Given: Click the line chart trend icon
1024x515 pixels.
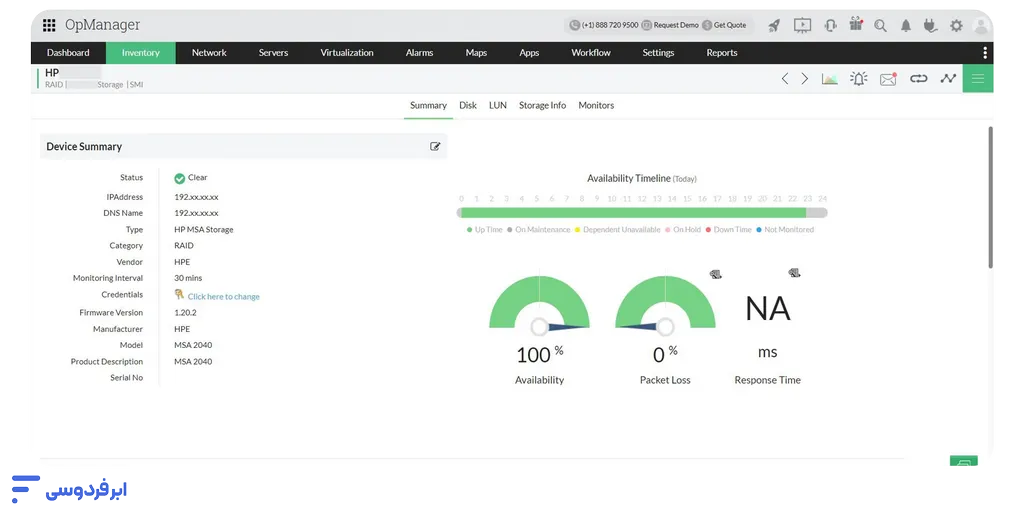Looking at the screenshot, I should click(x=948, y=79).
